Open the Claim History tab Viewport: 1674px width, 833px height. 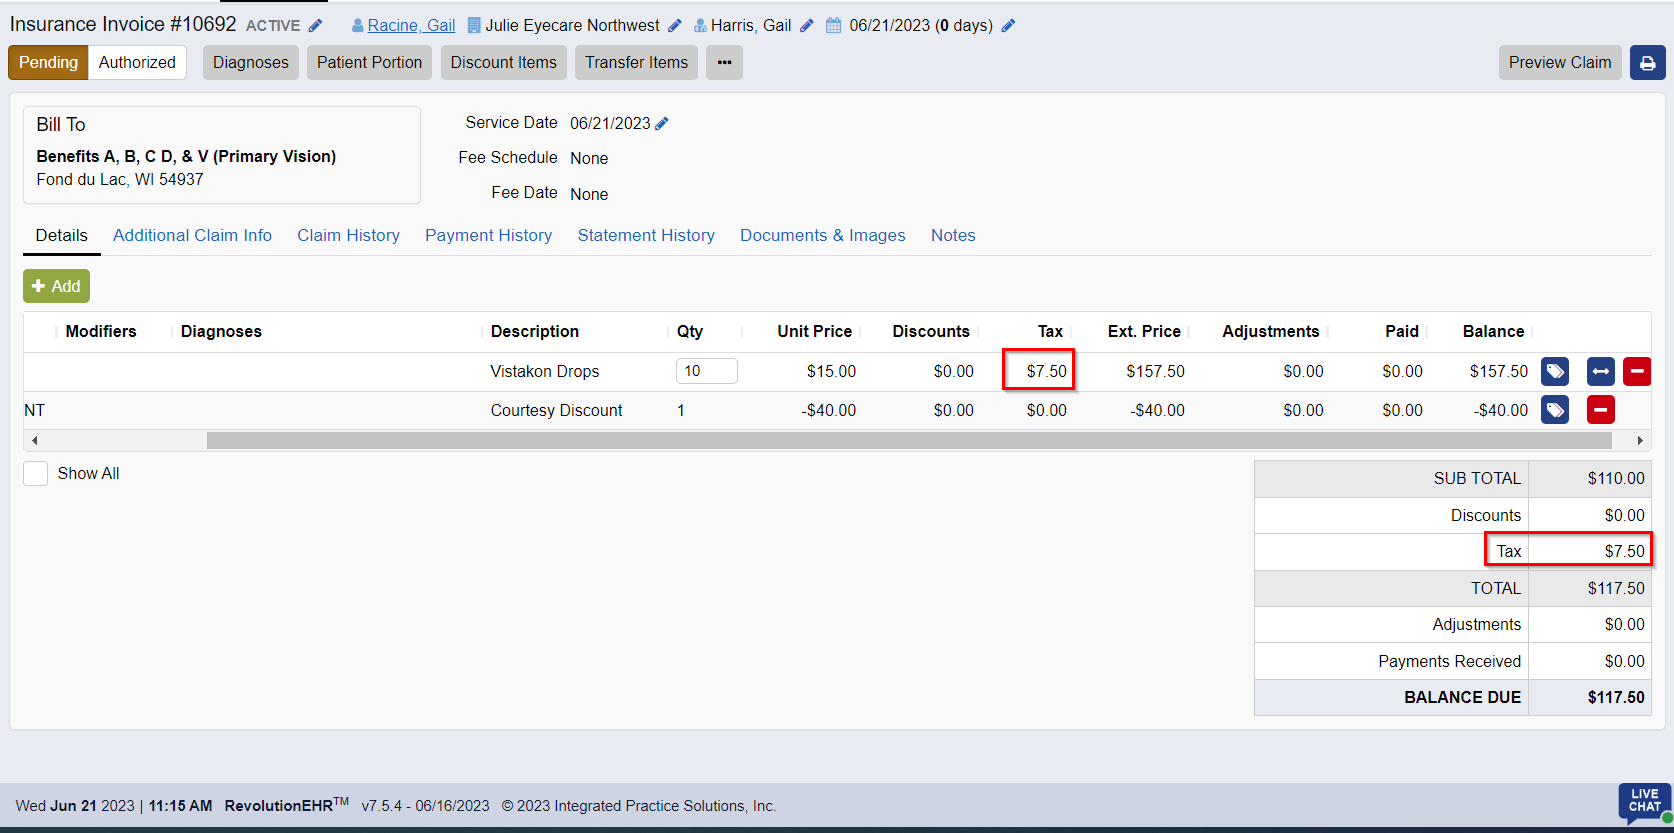click(348, 236)
